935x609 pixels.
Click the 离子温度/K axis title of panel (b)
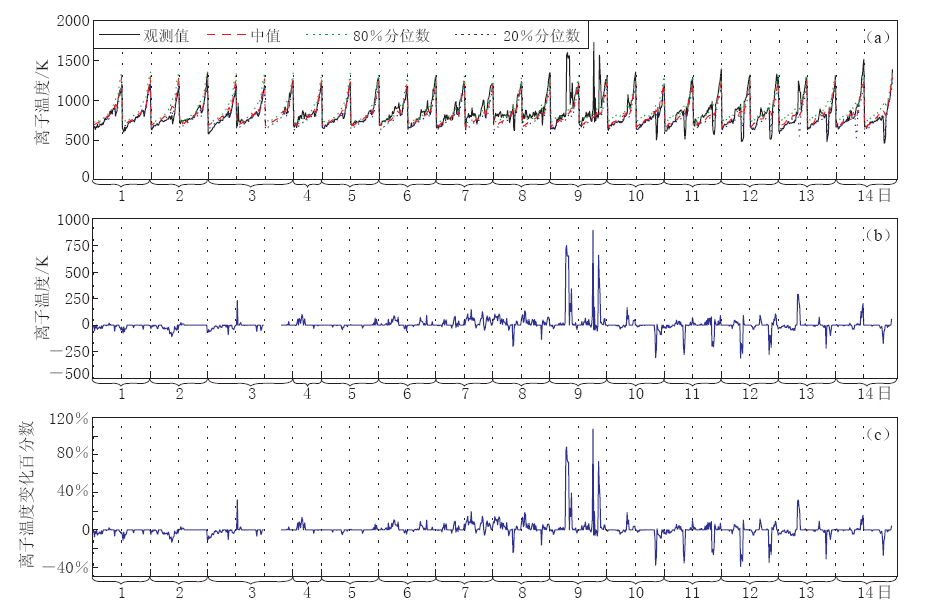click(42, 298)
